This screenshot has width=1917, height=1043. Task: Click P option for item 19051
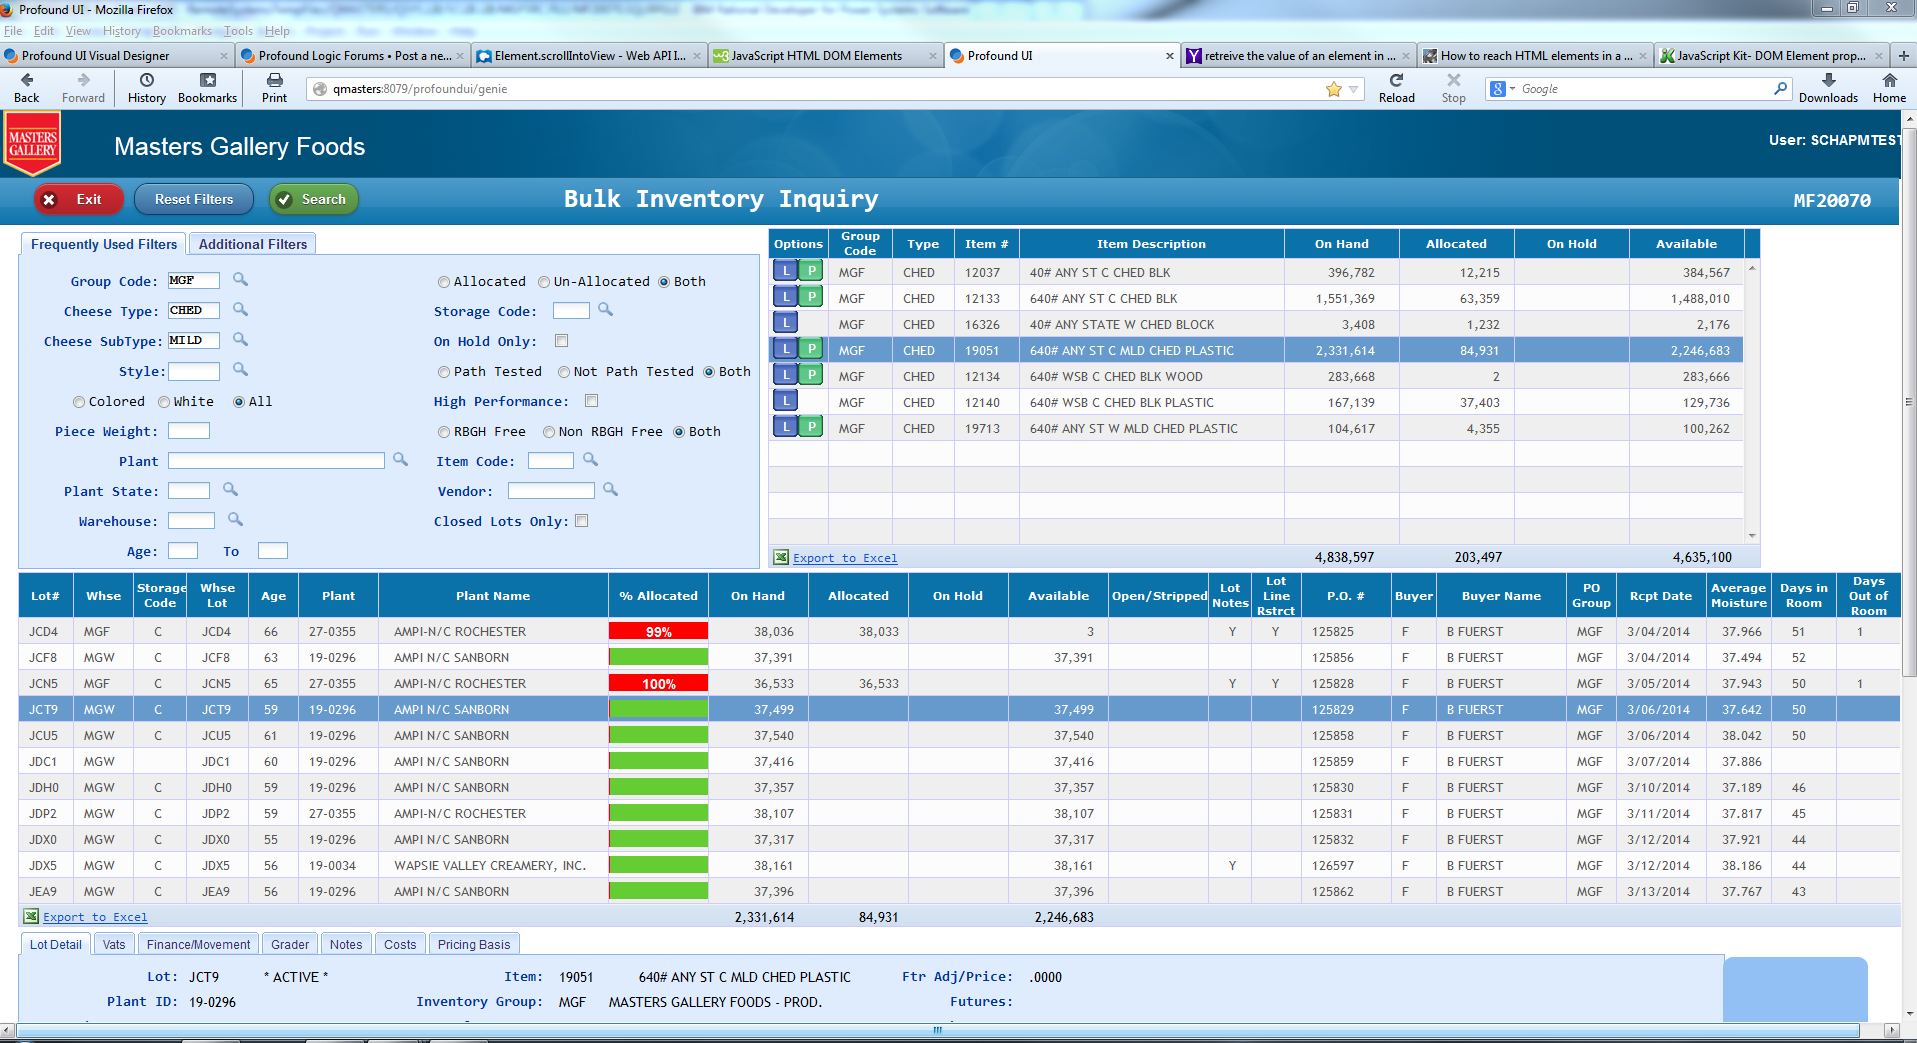coord(811,349)
